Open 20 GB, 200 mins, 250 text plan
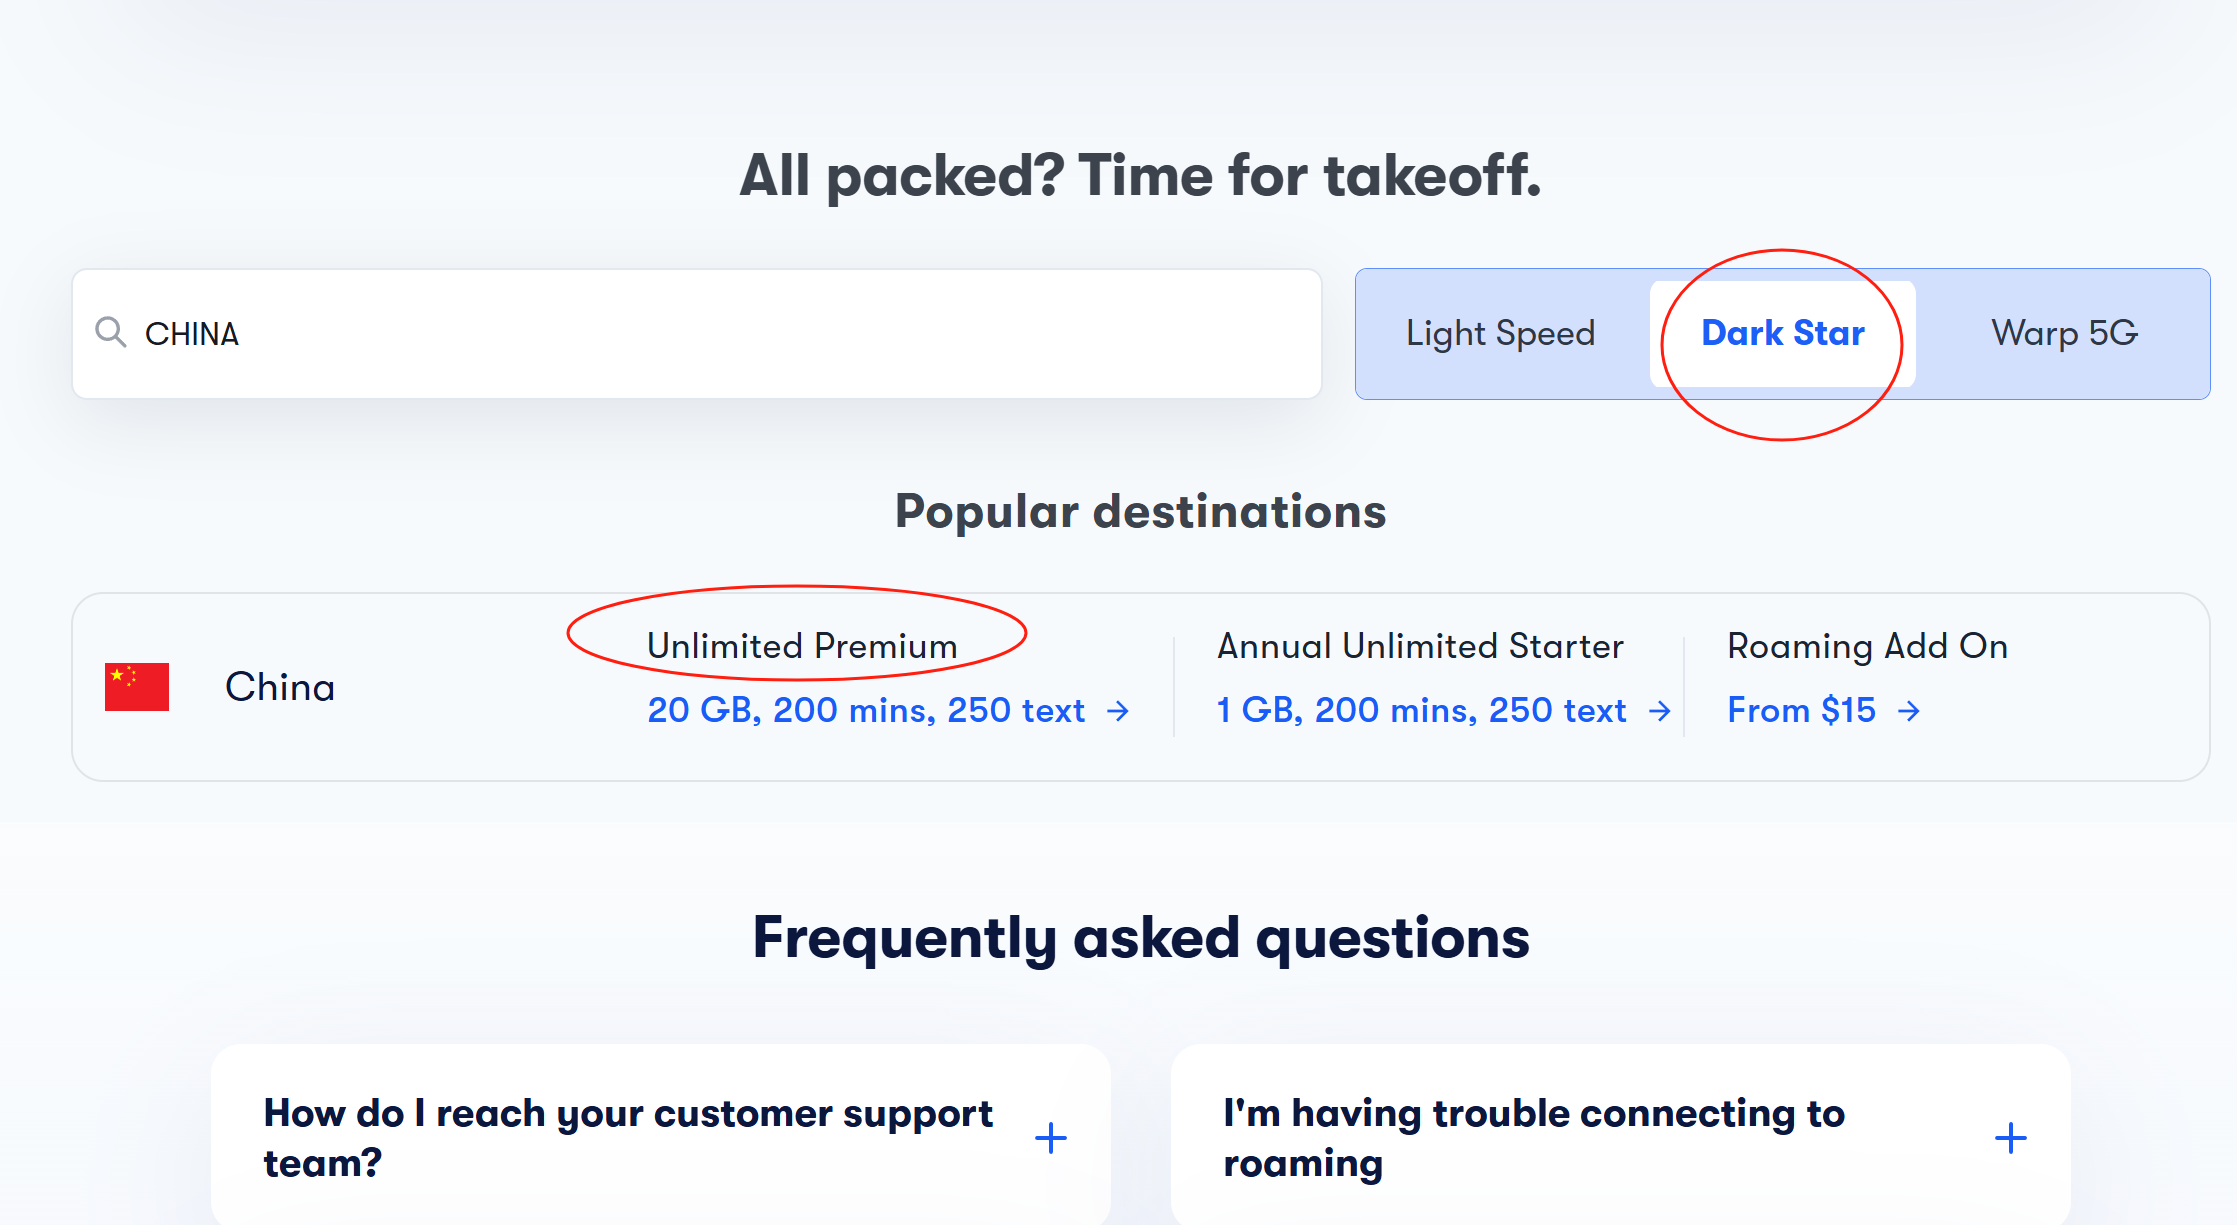 click(x=866, y=711)
